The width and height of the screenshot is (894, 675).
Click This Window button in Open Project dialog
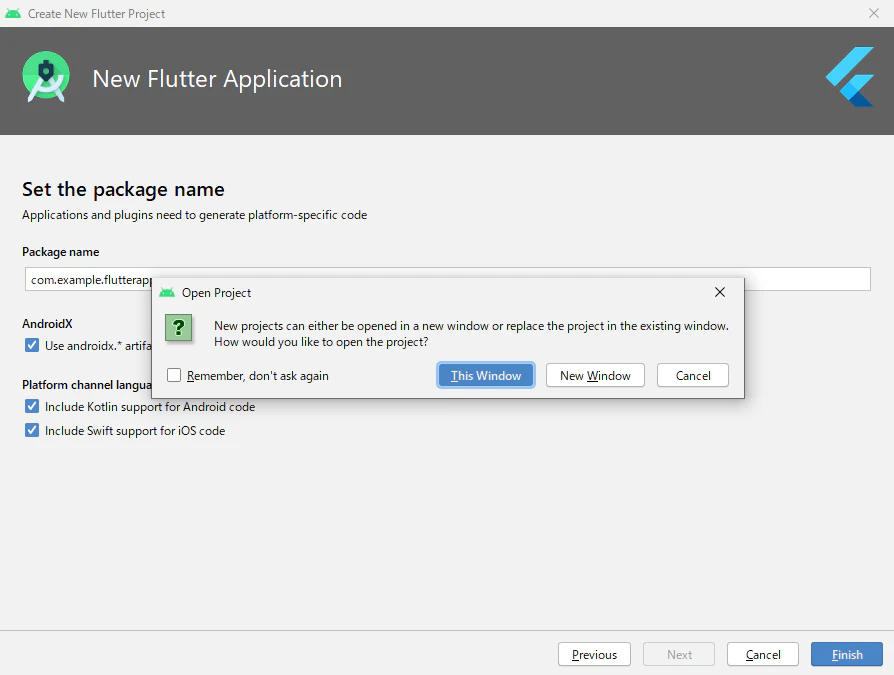486,376
